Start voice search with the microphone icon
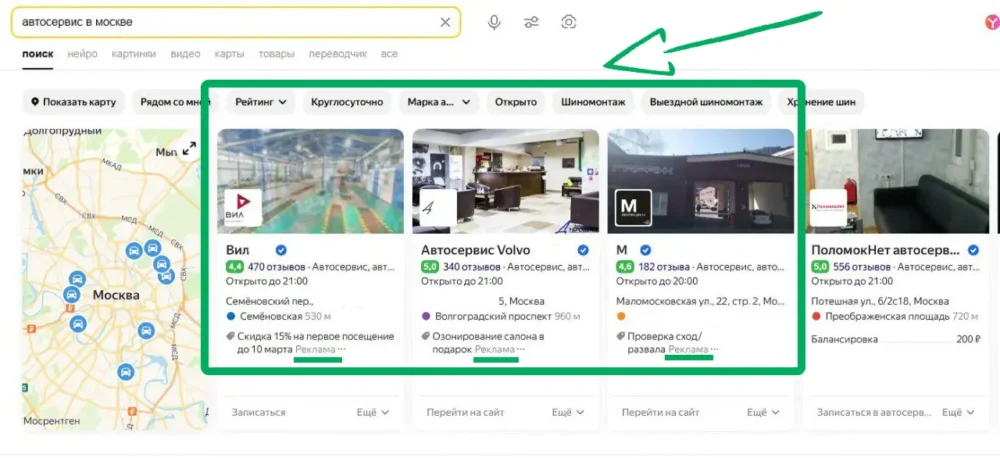The height and width of the screenshot is (458, 1000). coord(494,22)
